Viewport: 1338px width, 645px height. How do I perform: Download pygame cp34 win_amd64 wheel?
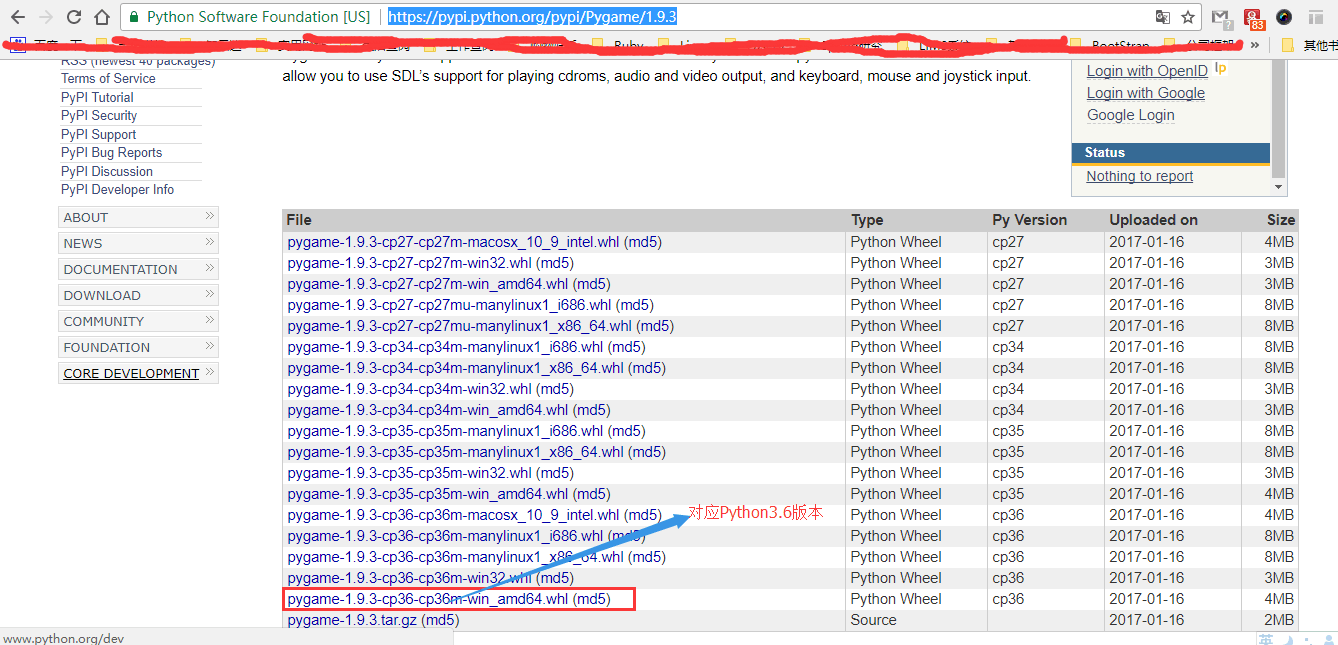pos(427,410)
